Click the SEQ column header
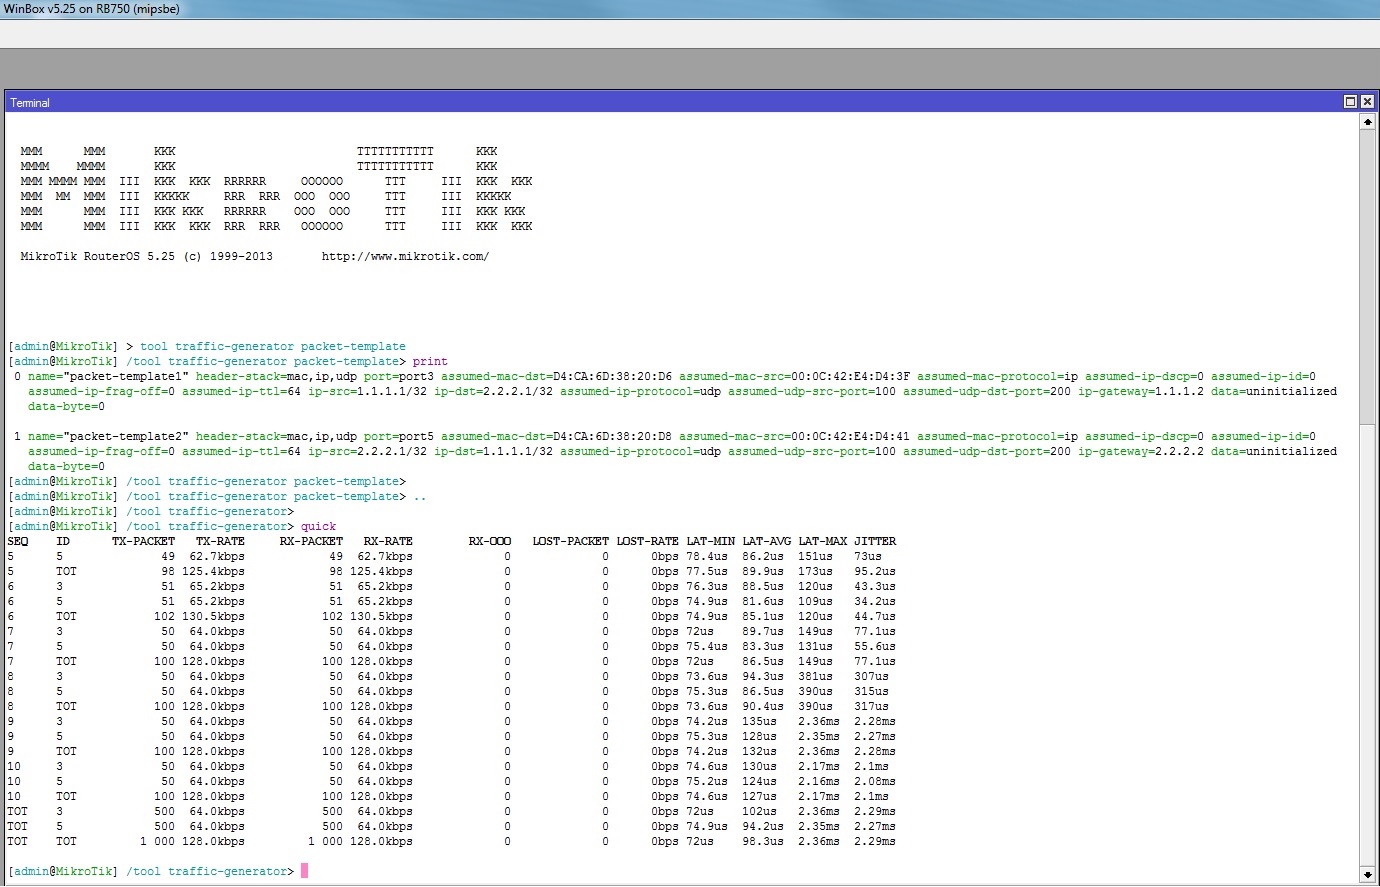Screen dimensions: 1380x887 click(18, 541)
